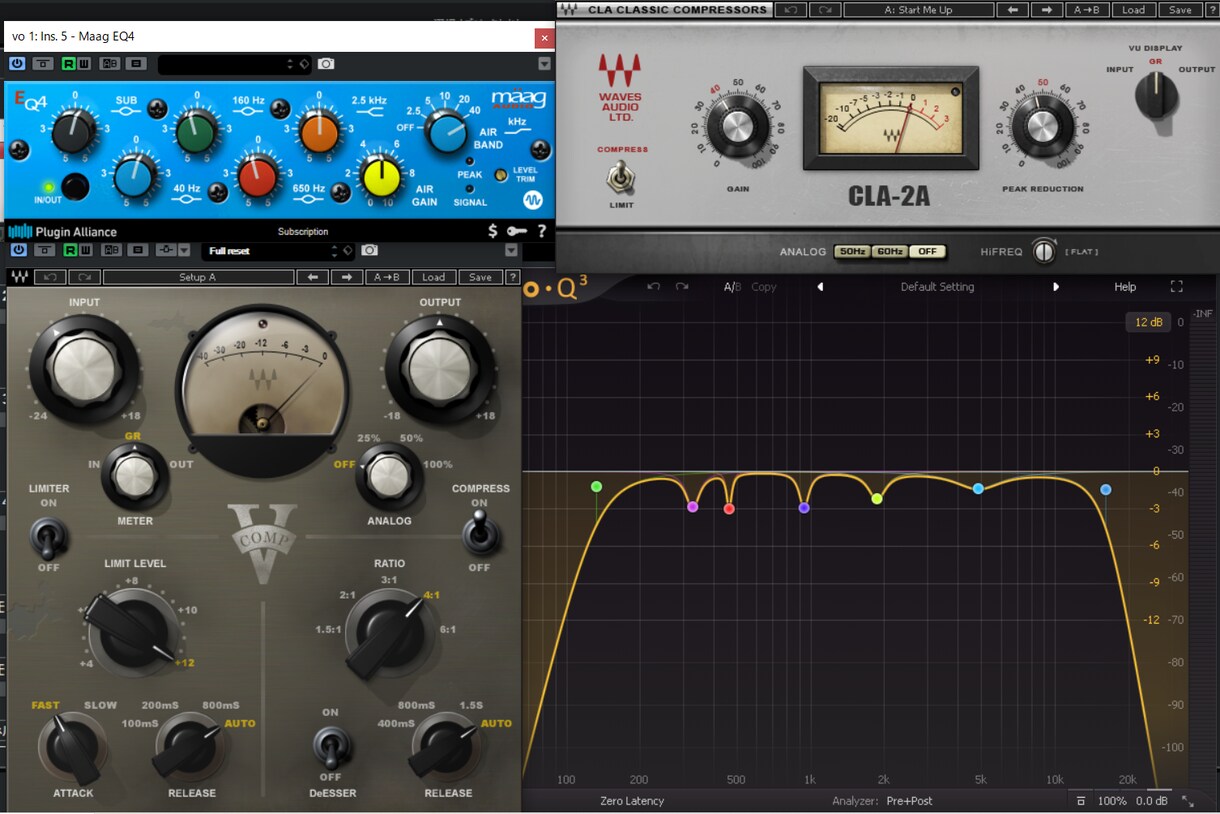Screen dimensions: 1220x814
Task: Flip the V-Comp Limiter ON/OFF switch
Action: [x=48, y=537]
